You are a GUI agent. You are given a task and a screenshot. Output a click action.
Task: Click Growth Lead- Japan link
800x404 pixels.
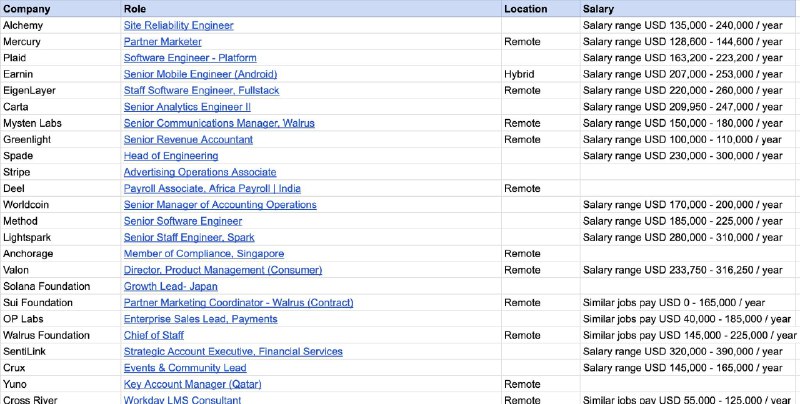coord(170,286)
